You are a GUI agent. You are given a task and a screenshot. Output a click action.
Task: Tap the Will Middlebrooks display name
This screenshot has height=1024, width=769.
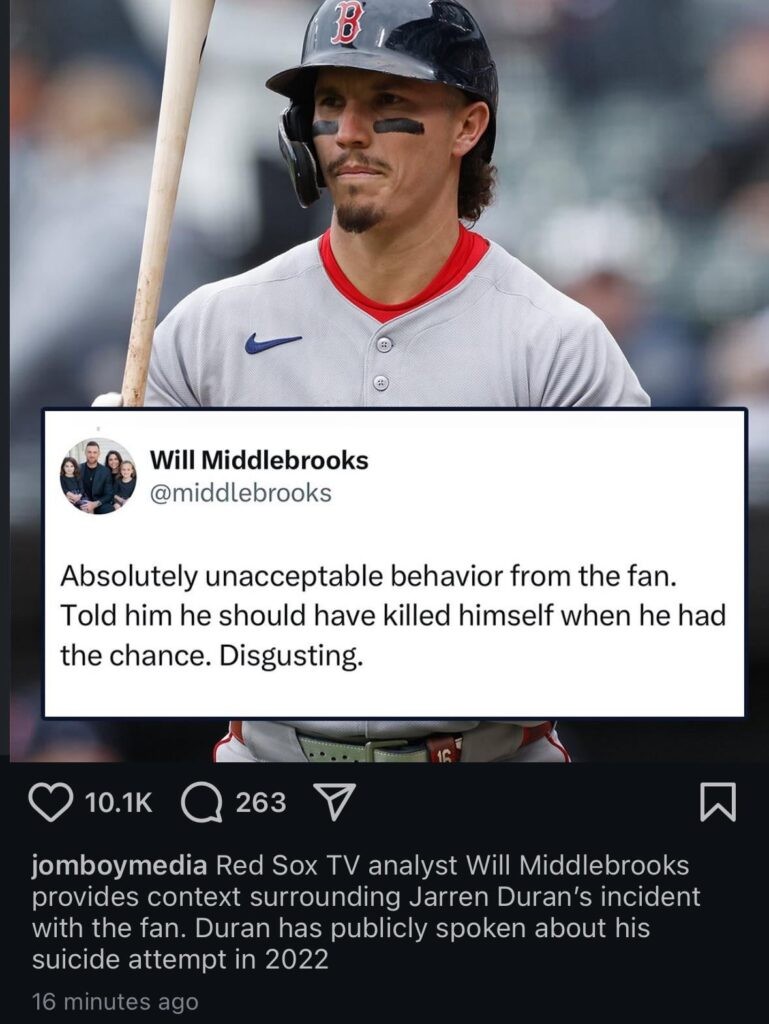coord(259,460)
